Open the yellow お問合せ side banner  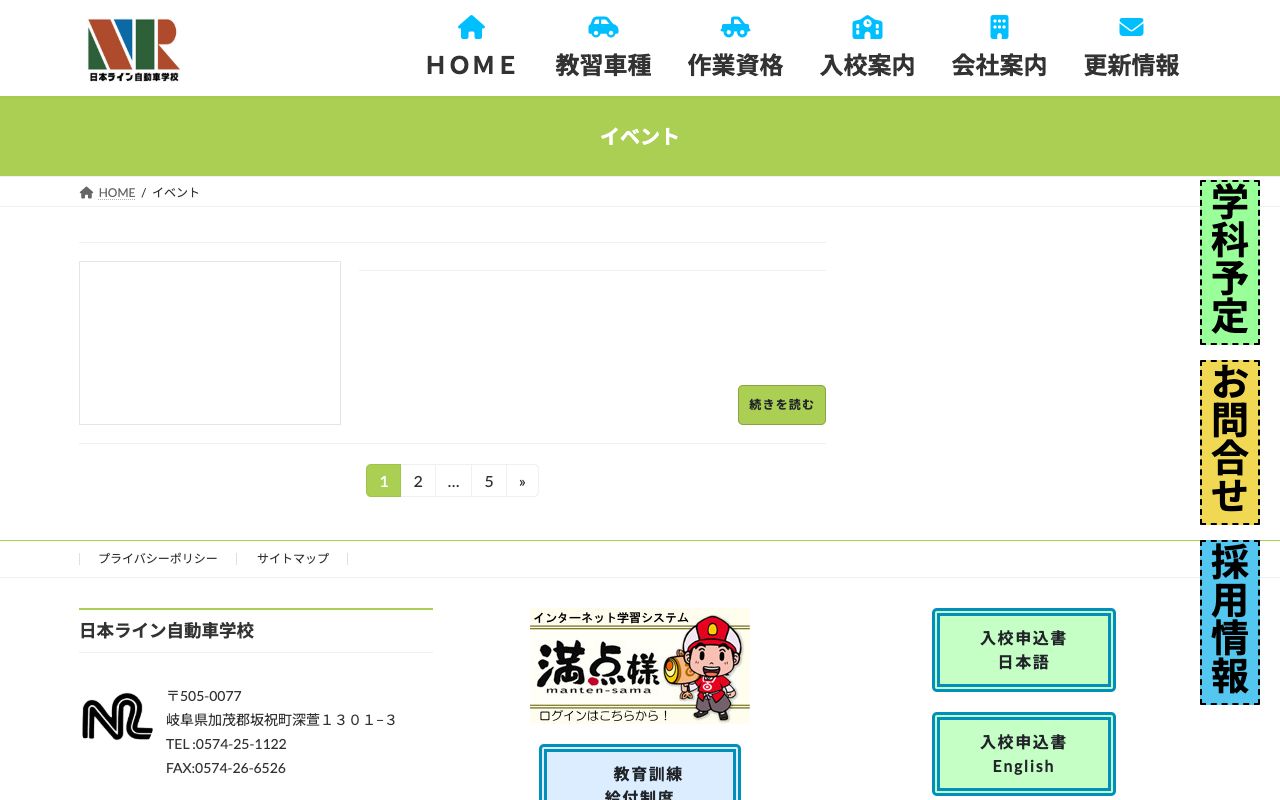tap(1230, 442)
